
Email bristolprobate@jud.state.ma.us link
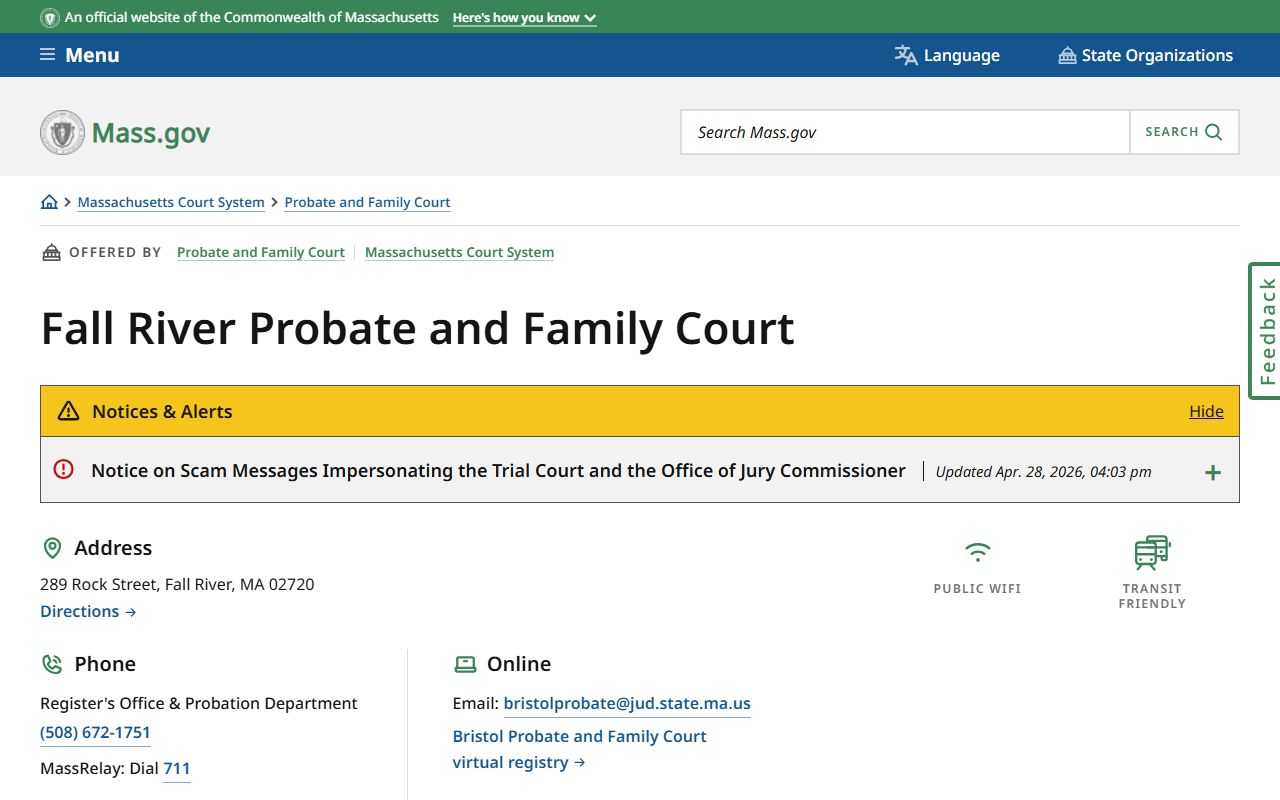[x=627, y=703]
